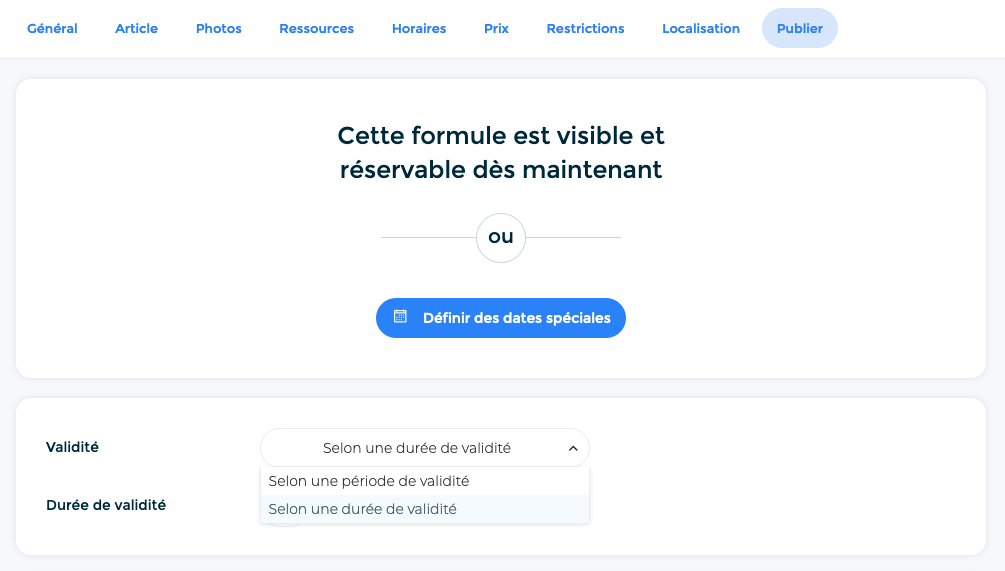Click the "Validité" field label
This screenshot has width=1005, height=571.
click(72, 447)
